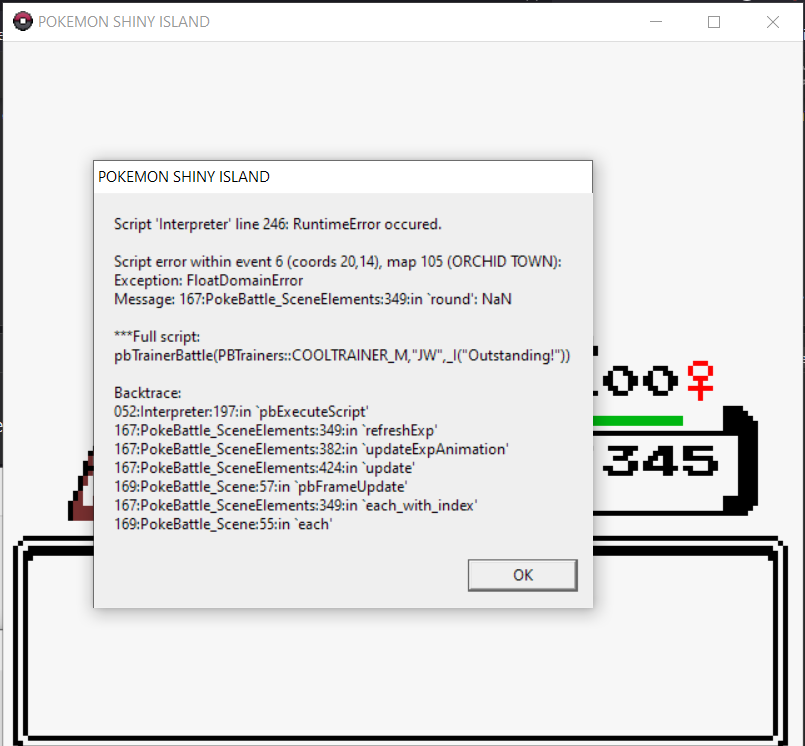Click the empty battle message box
Screen dimensions: 805x746
point(400,642)
